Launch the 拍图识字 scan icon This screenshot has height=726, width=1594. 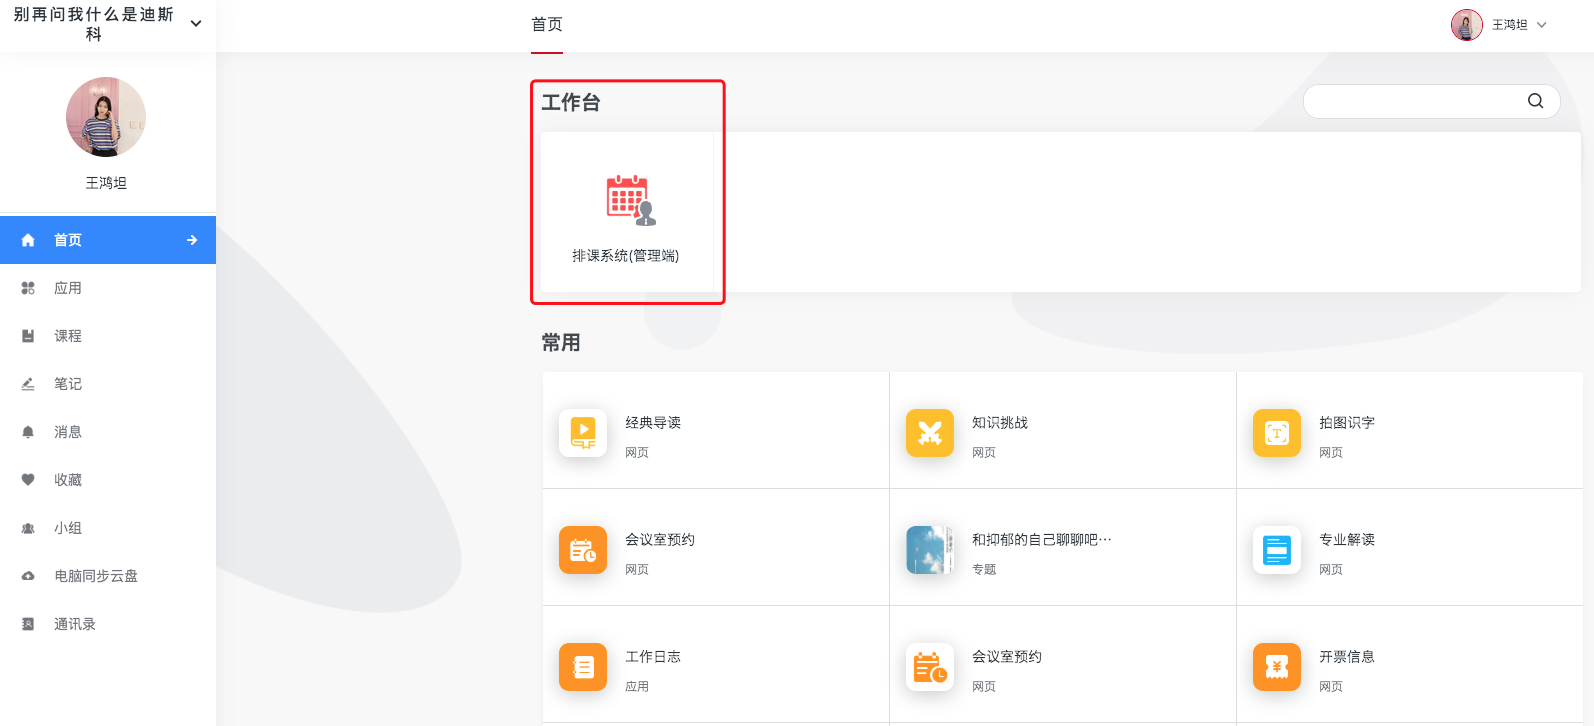(x=1277, y=433)
